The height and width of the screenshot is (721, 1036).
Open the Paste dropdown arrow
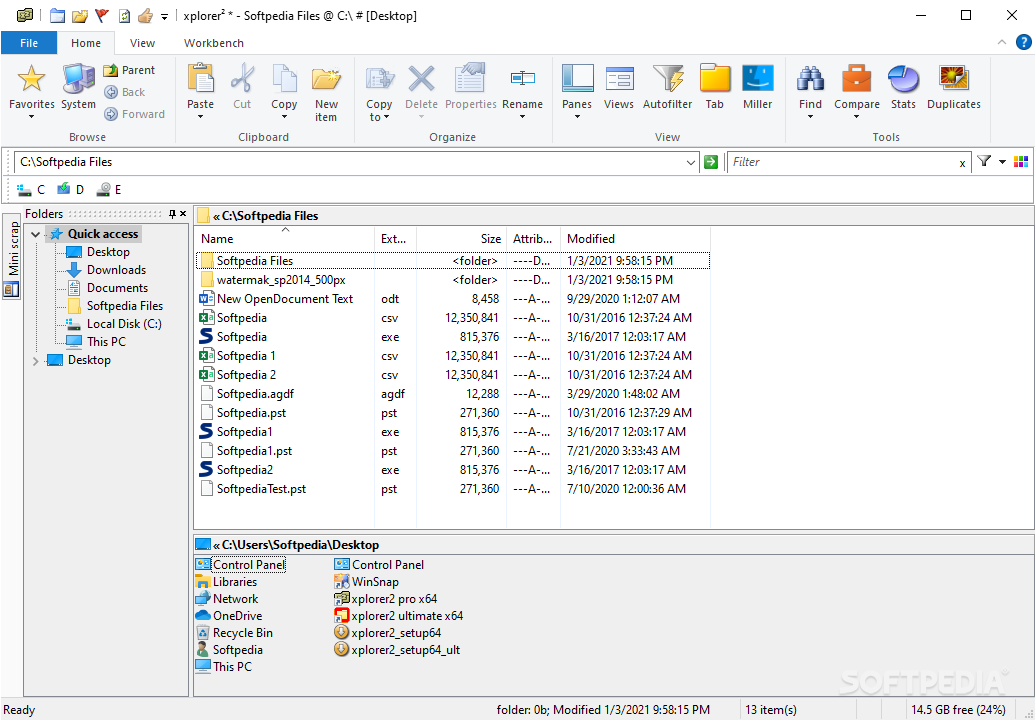200,117
